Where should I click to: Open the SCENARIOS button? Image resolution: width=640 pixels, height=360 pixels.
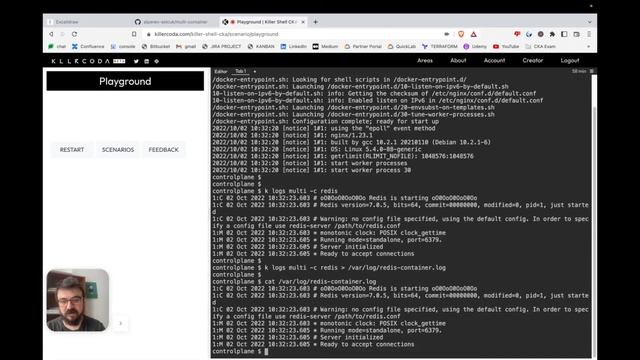[x=118, y=150]
